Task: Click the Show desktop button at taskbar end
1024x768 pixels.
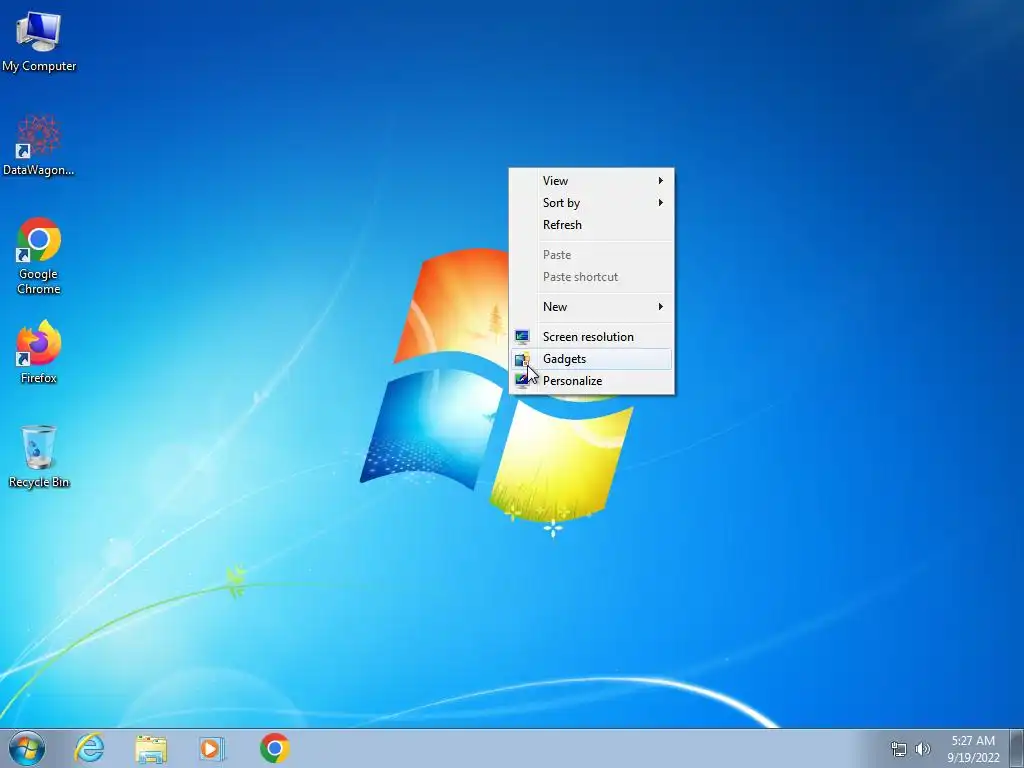Action: pyautogui.click(x=1017, y=748)
